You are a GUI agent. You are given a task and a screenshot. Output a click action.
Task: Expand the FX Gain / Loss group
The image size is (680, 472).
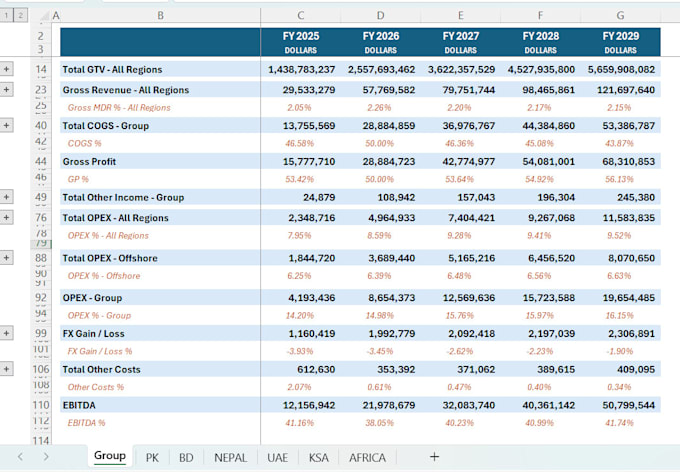click(7, 332)
